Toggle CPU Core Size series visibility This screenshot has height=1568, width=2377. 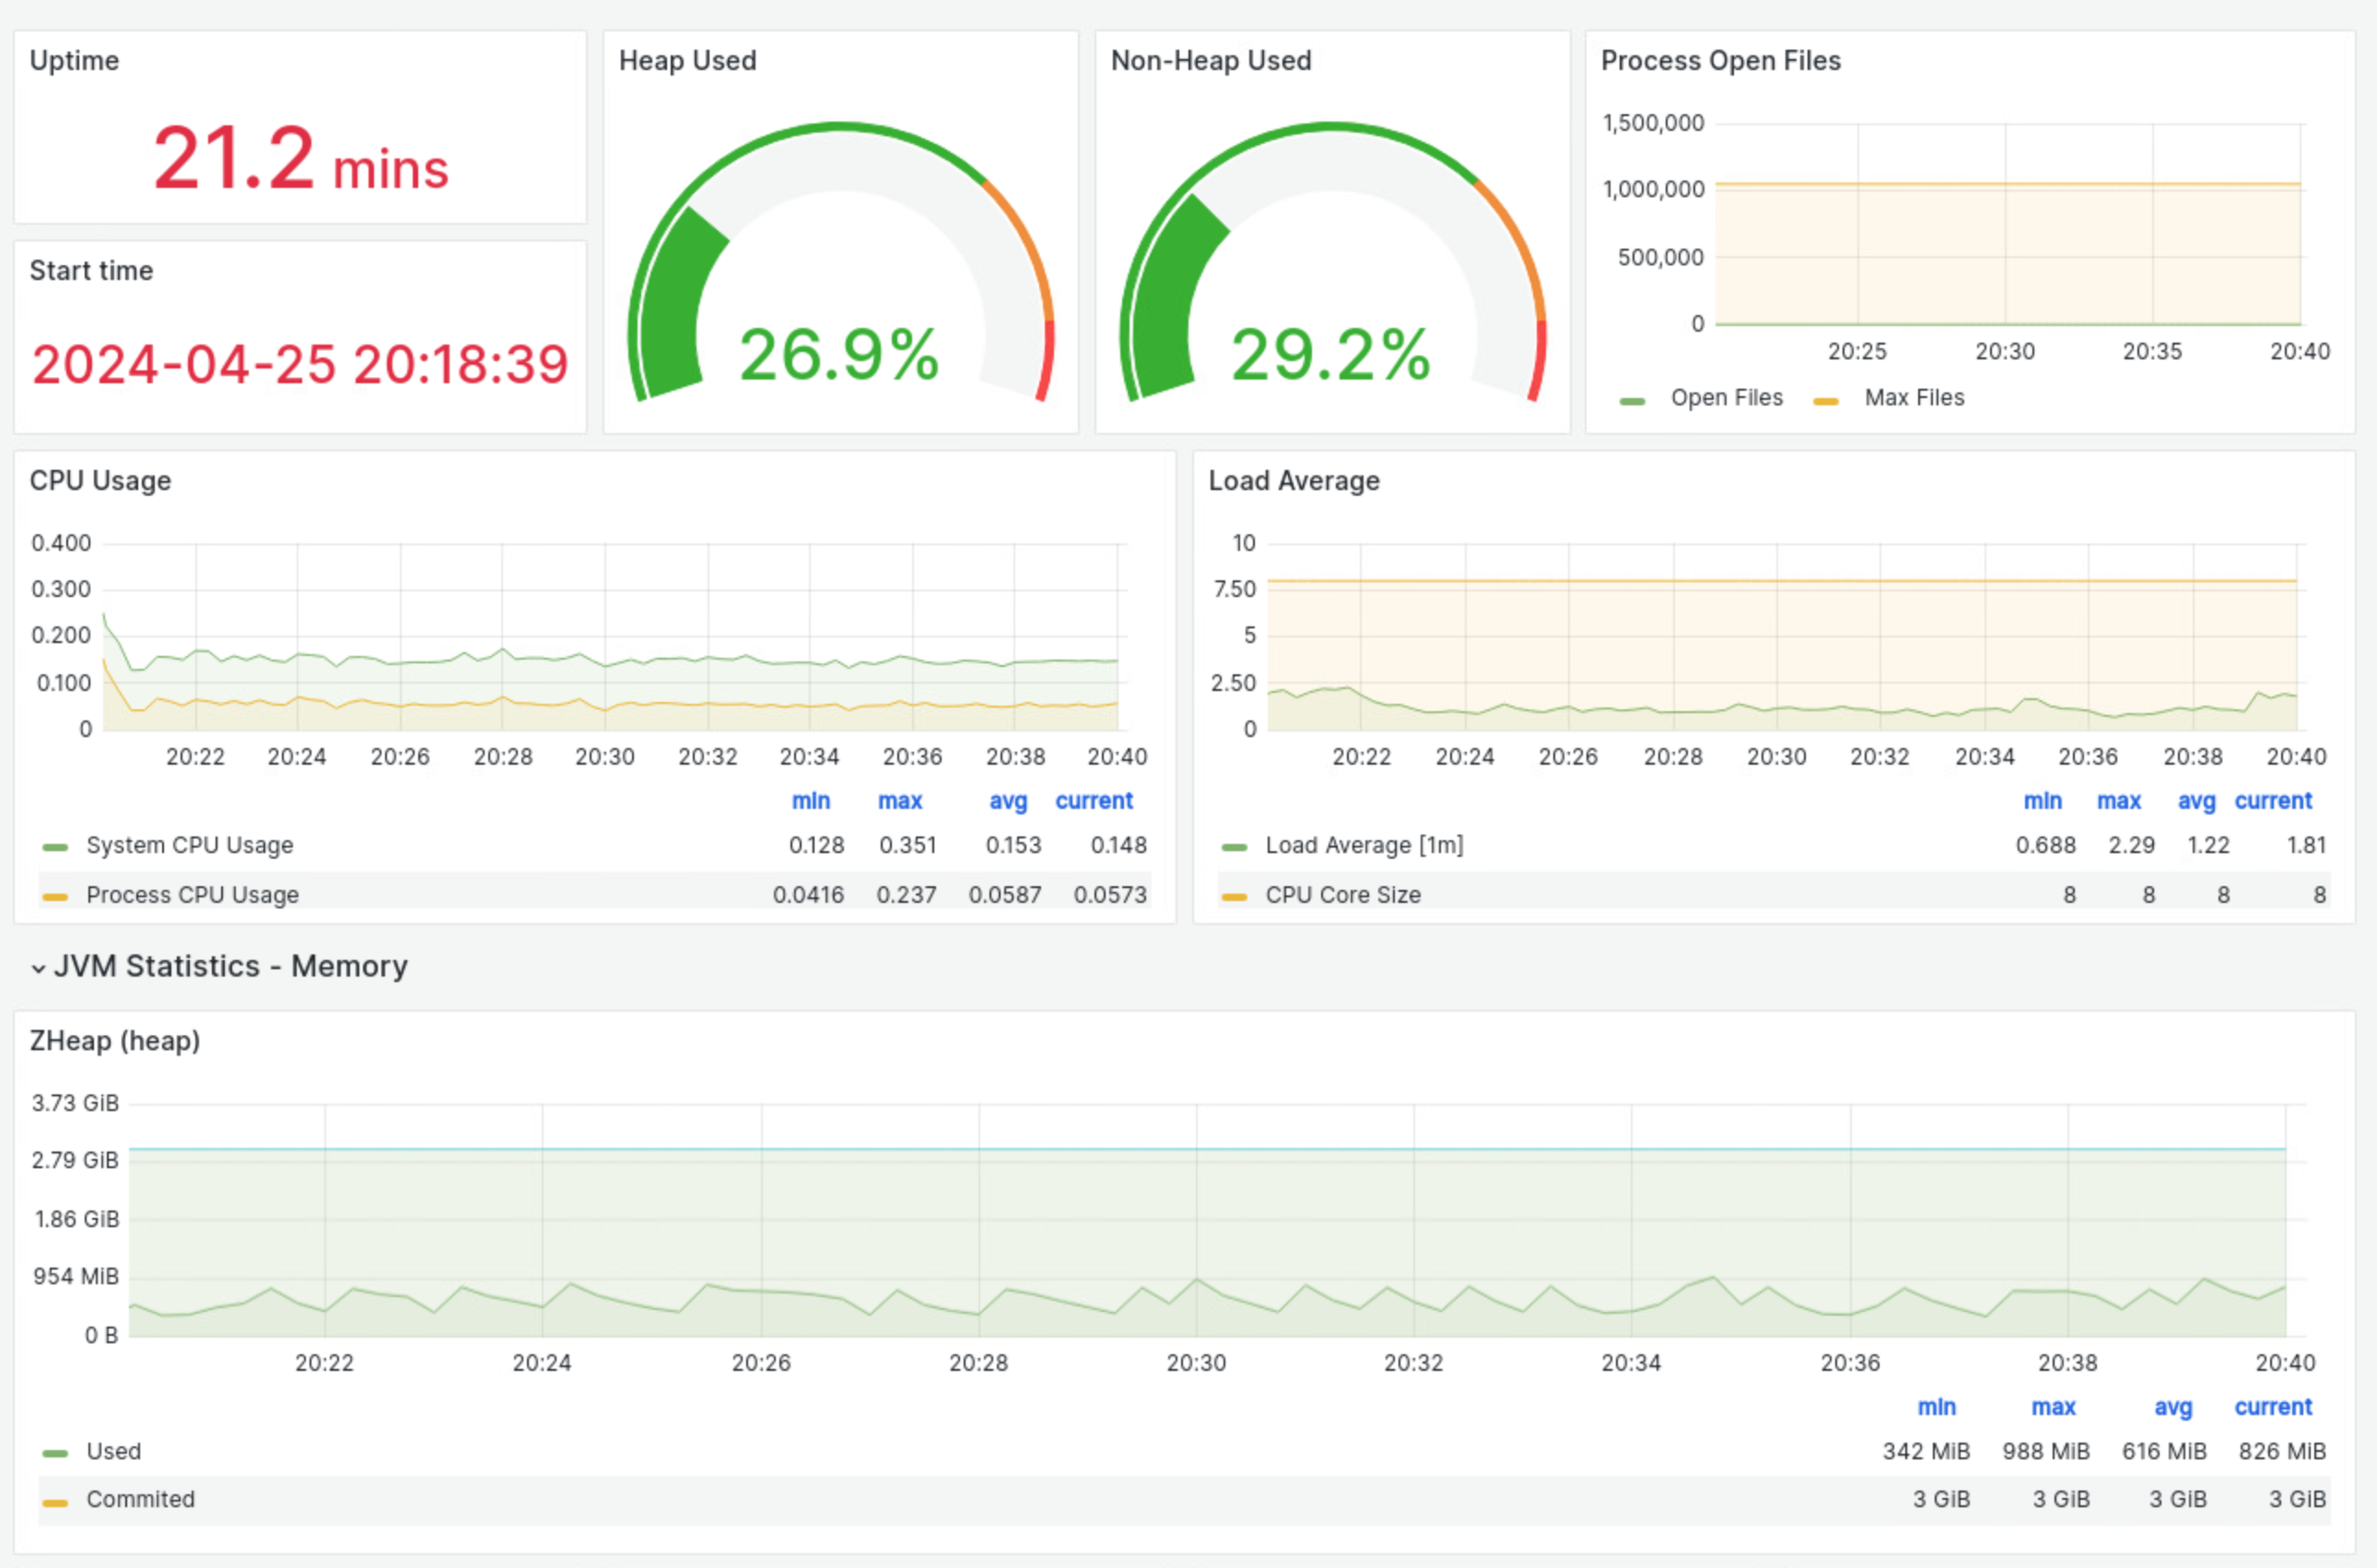[1343, 894]
